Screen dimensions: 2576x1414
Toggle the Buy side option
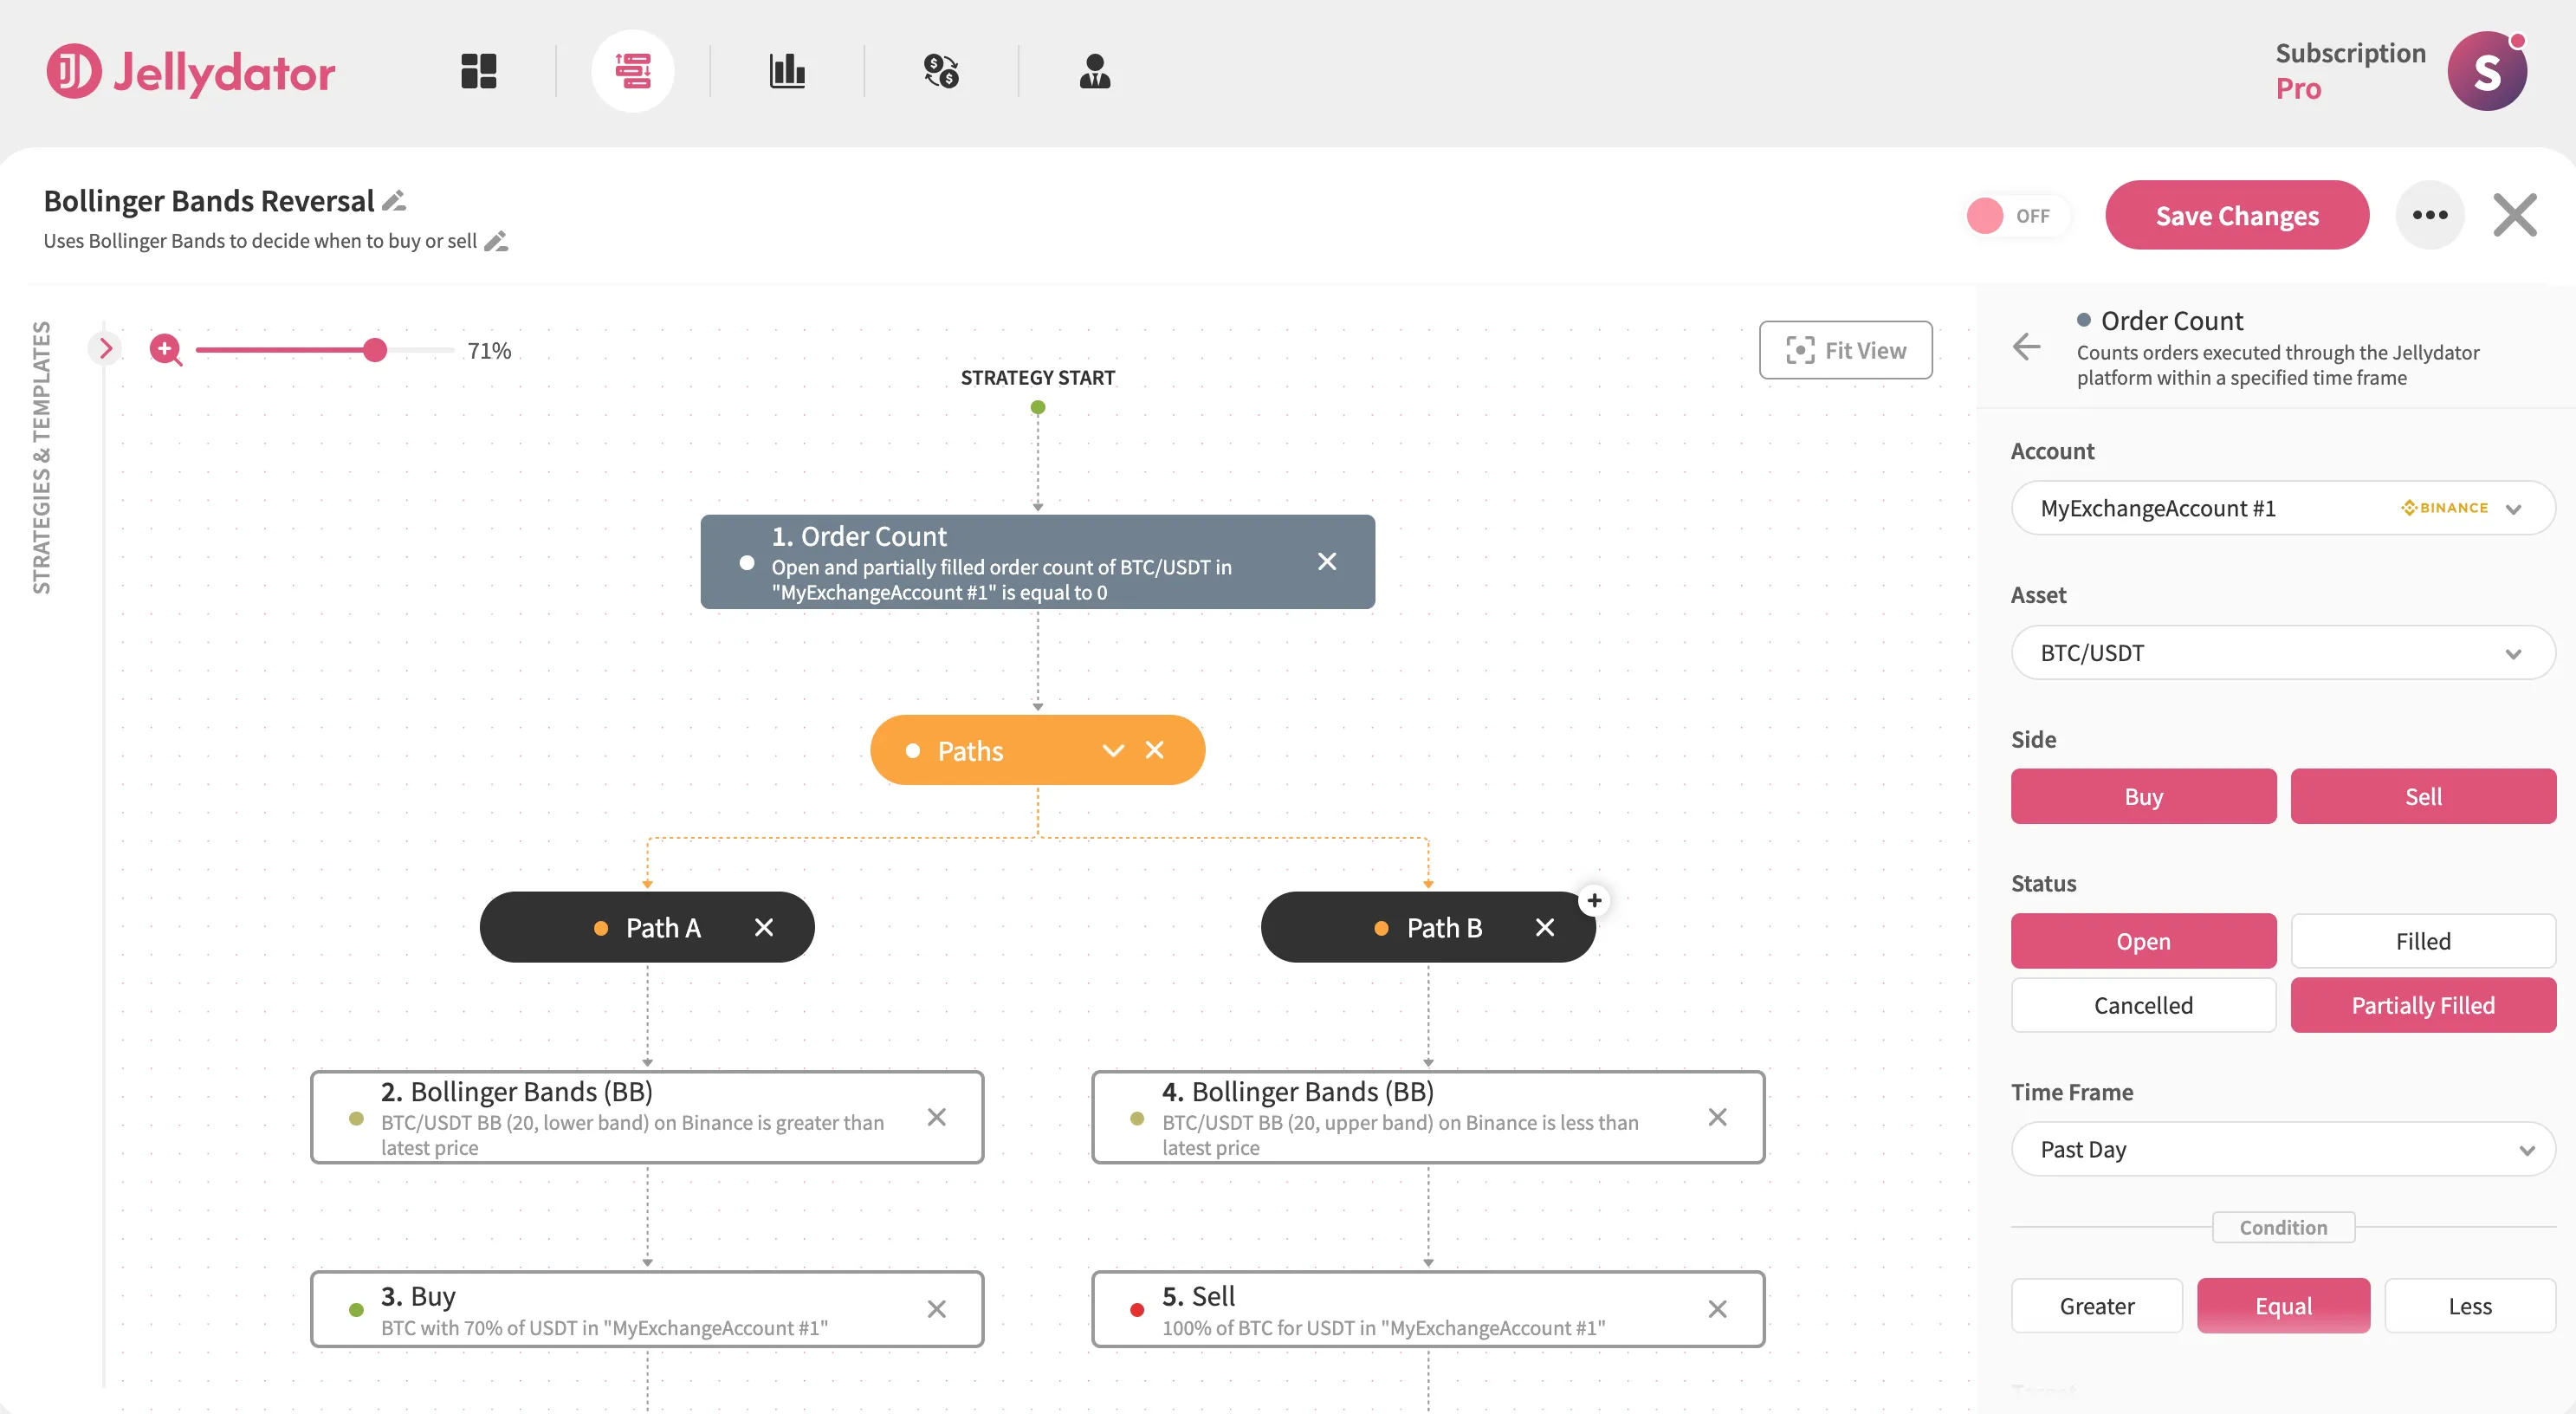[x=2144, y=797]
